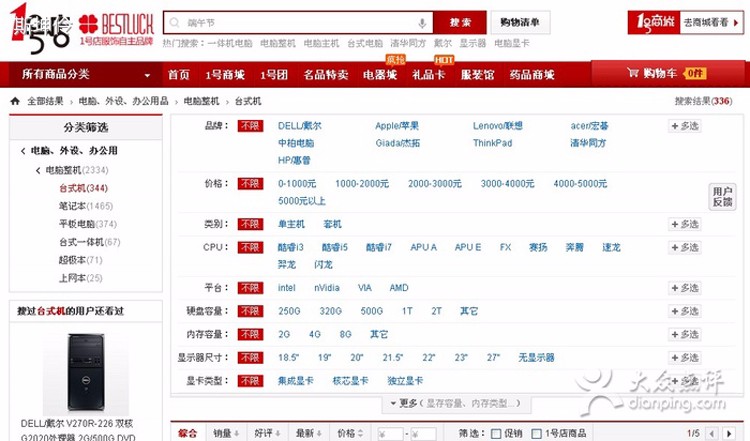Select 不限 for 价格
The width and height of the screenshot is (750, 441).
250,184
